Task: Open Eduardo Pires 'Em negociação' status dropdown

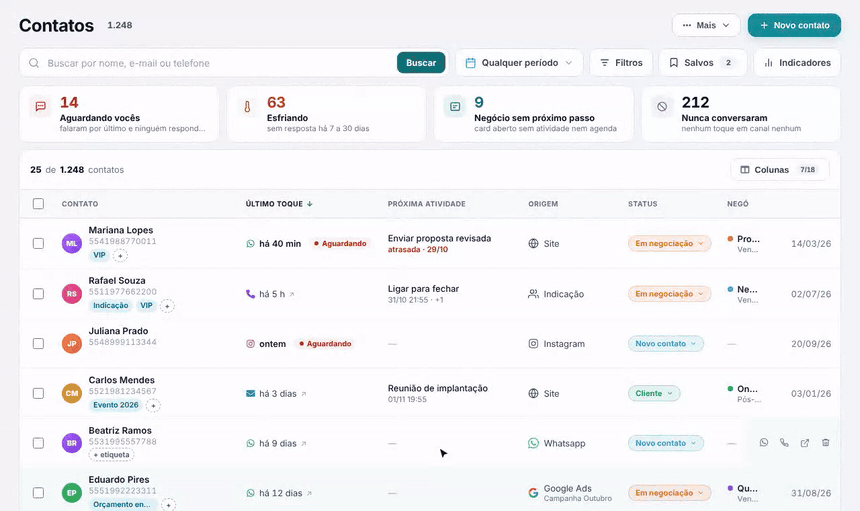Action: pos(669,493)
